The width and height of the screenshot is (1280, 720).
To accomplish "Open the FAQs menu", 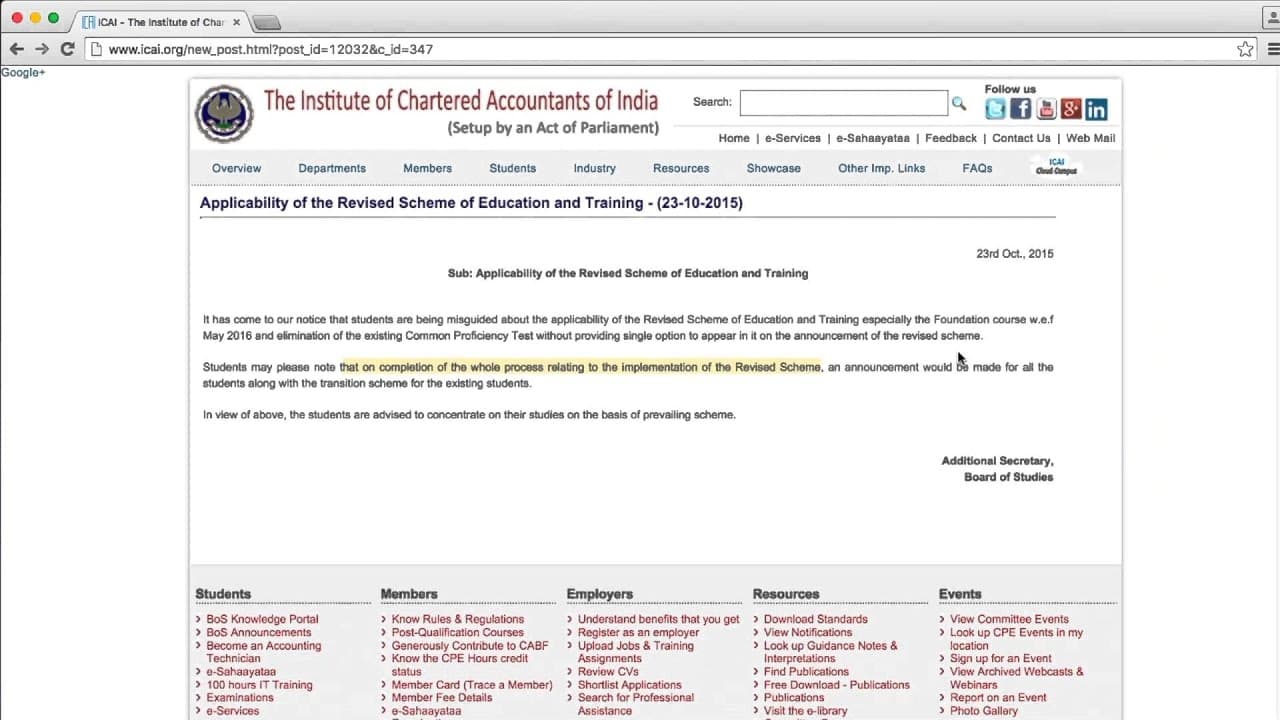I will coord(977,168).
